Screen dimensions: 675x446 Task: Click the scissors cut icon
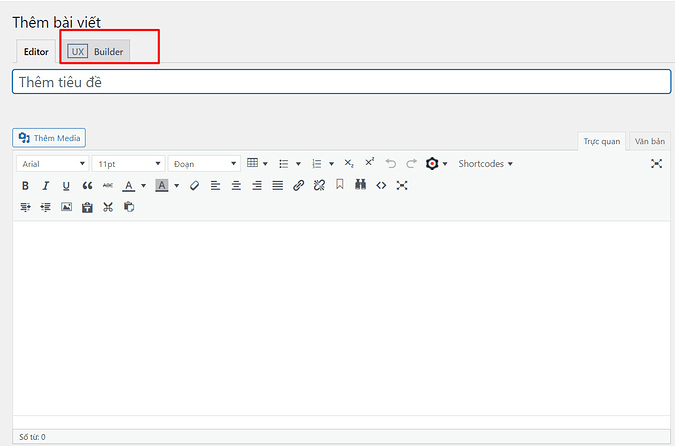[x=108, y=207]
